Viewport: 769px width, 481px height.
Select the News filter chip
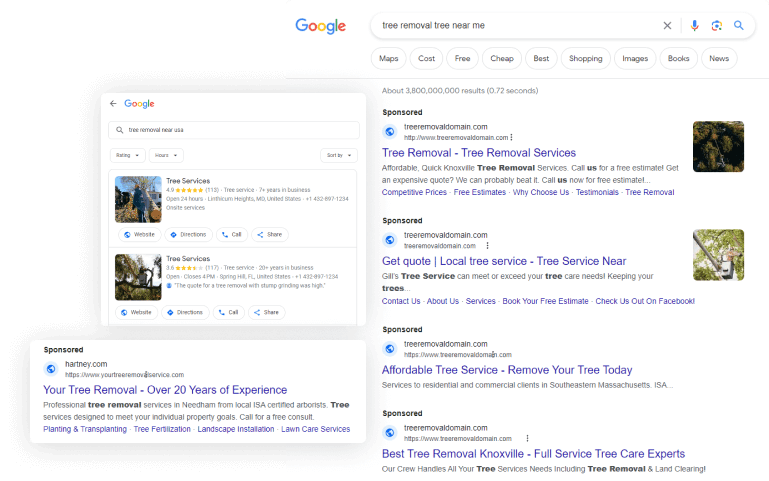tap(719, 58)
